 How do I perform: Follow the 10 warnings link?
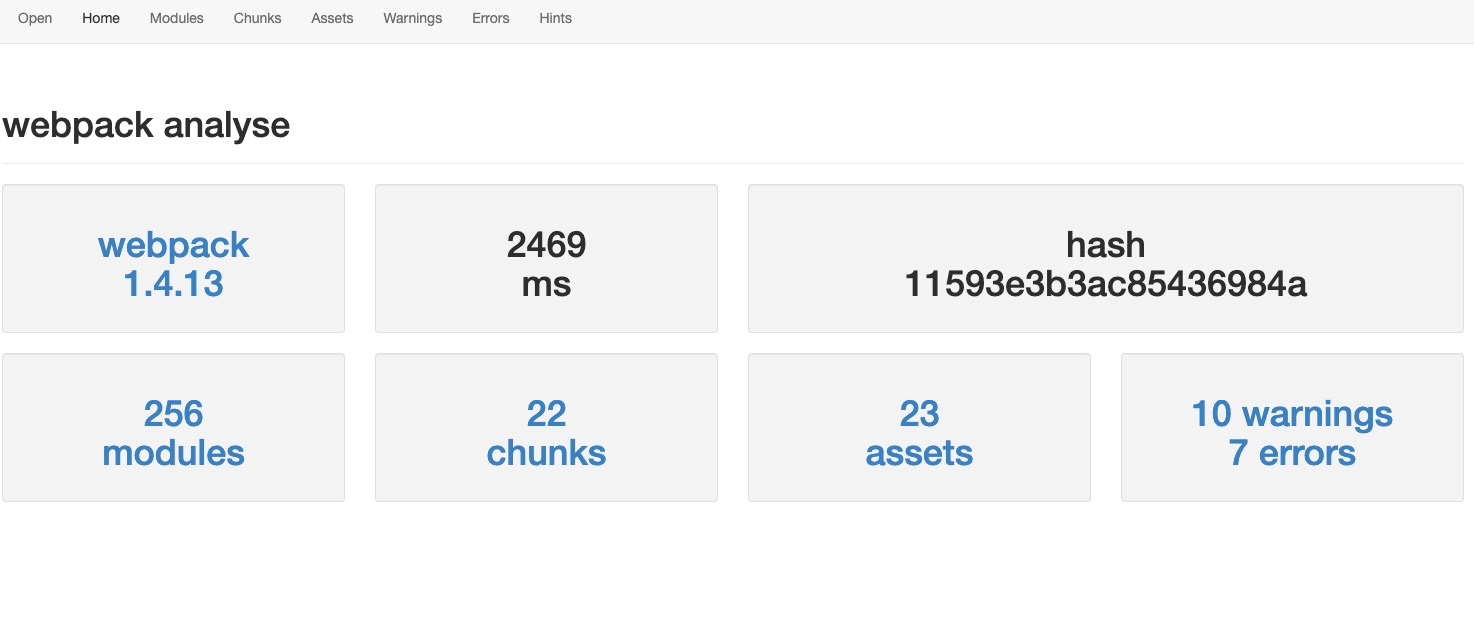[1292, 414]
